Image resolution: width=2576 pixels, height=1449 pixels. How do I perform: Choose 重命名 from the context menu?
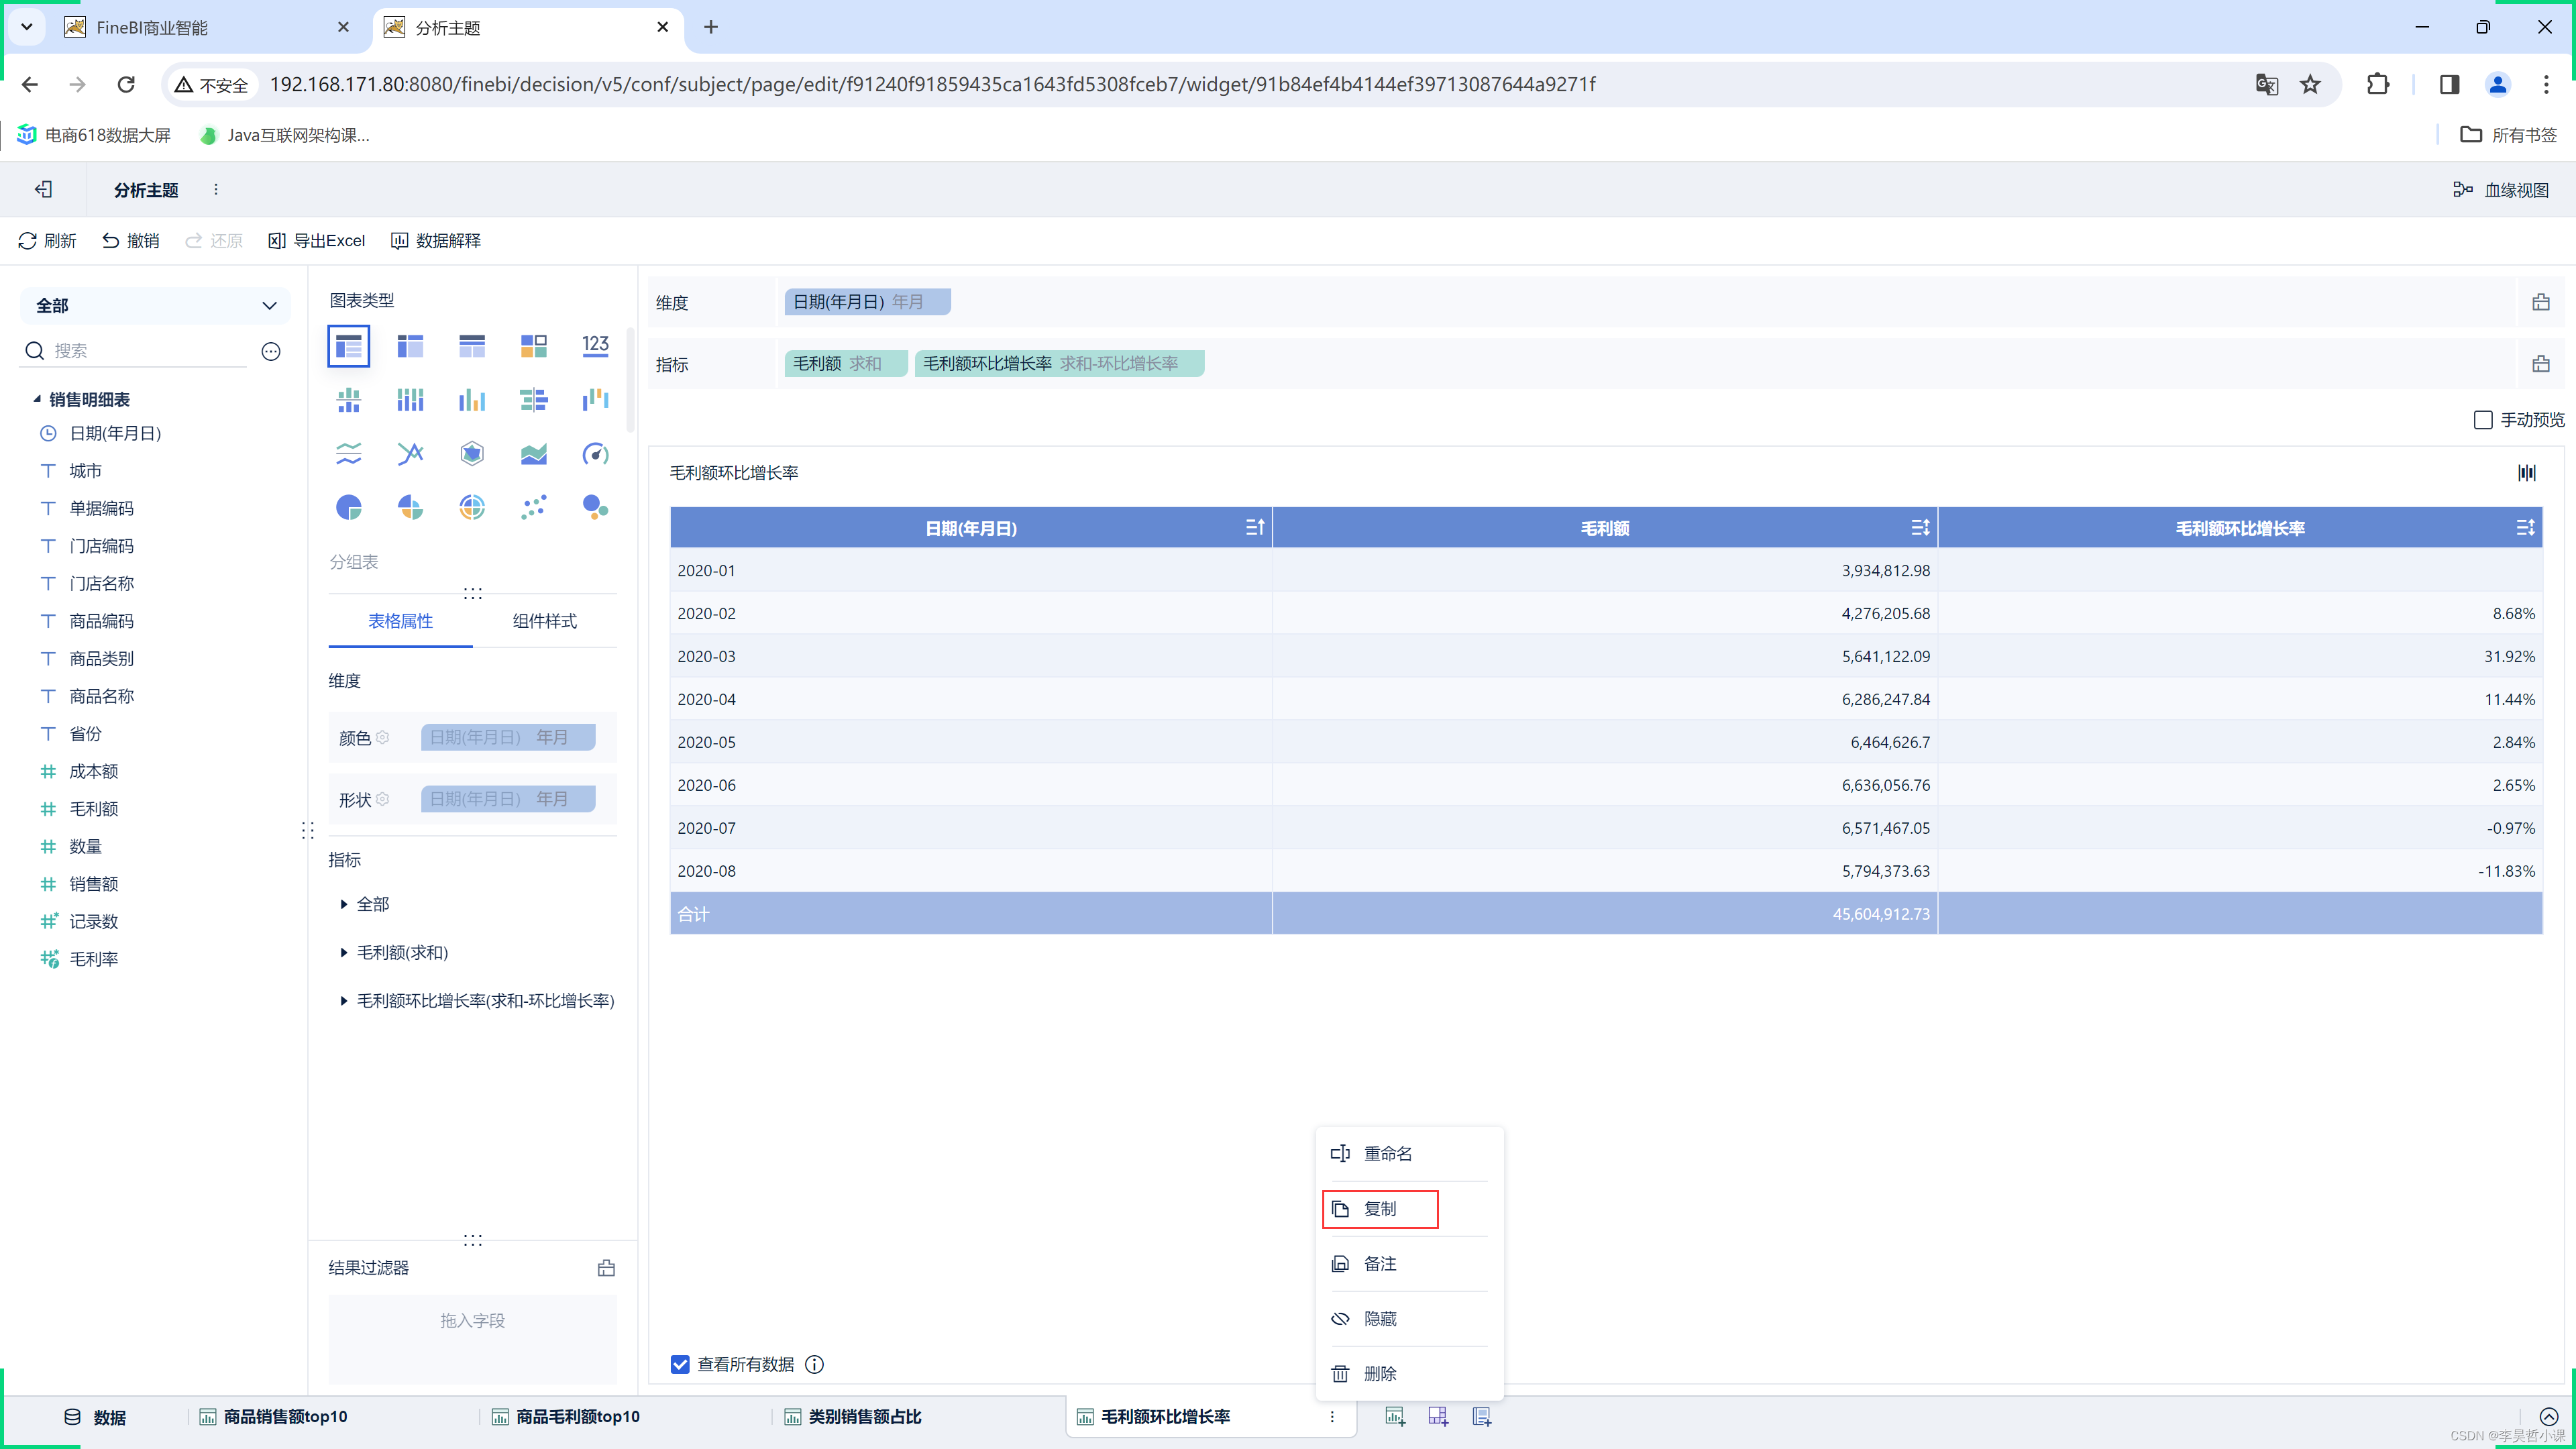click(1410, 1154)
